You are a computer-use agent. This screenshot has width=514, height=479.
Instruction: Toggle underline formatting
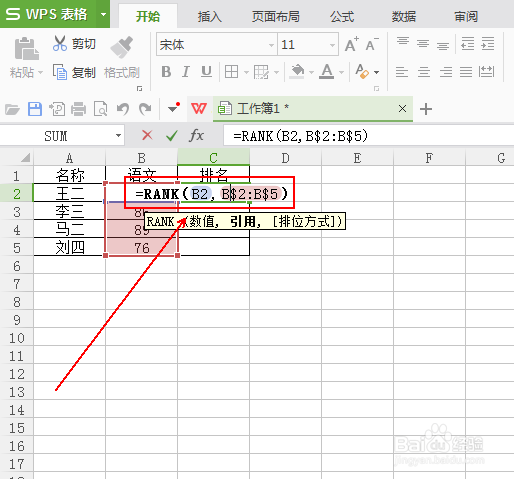(x=206, y=72)
